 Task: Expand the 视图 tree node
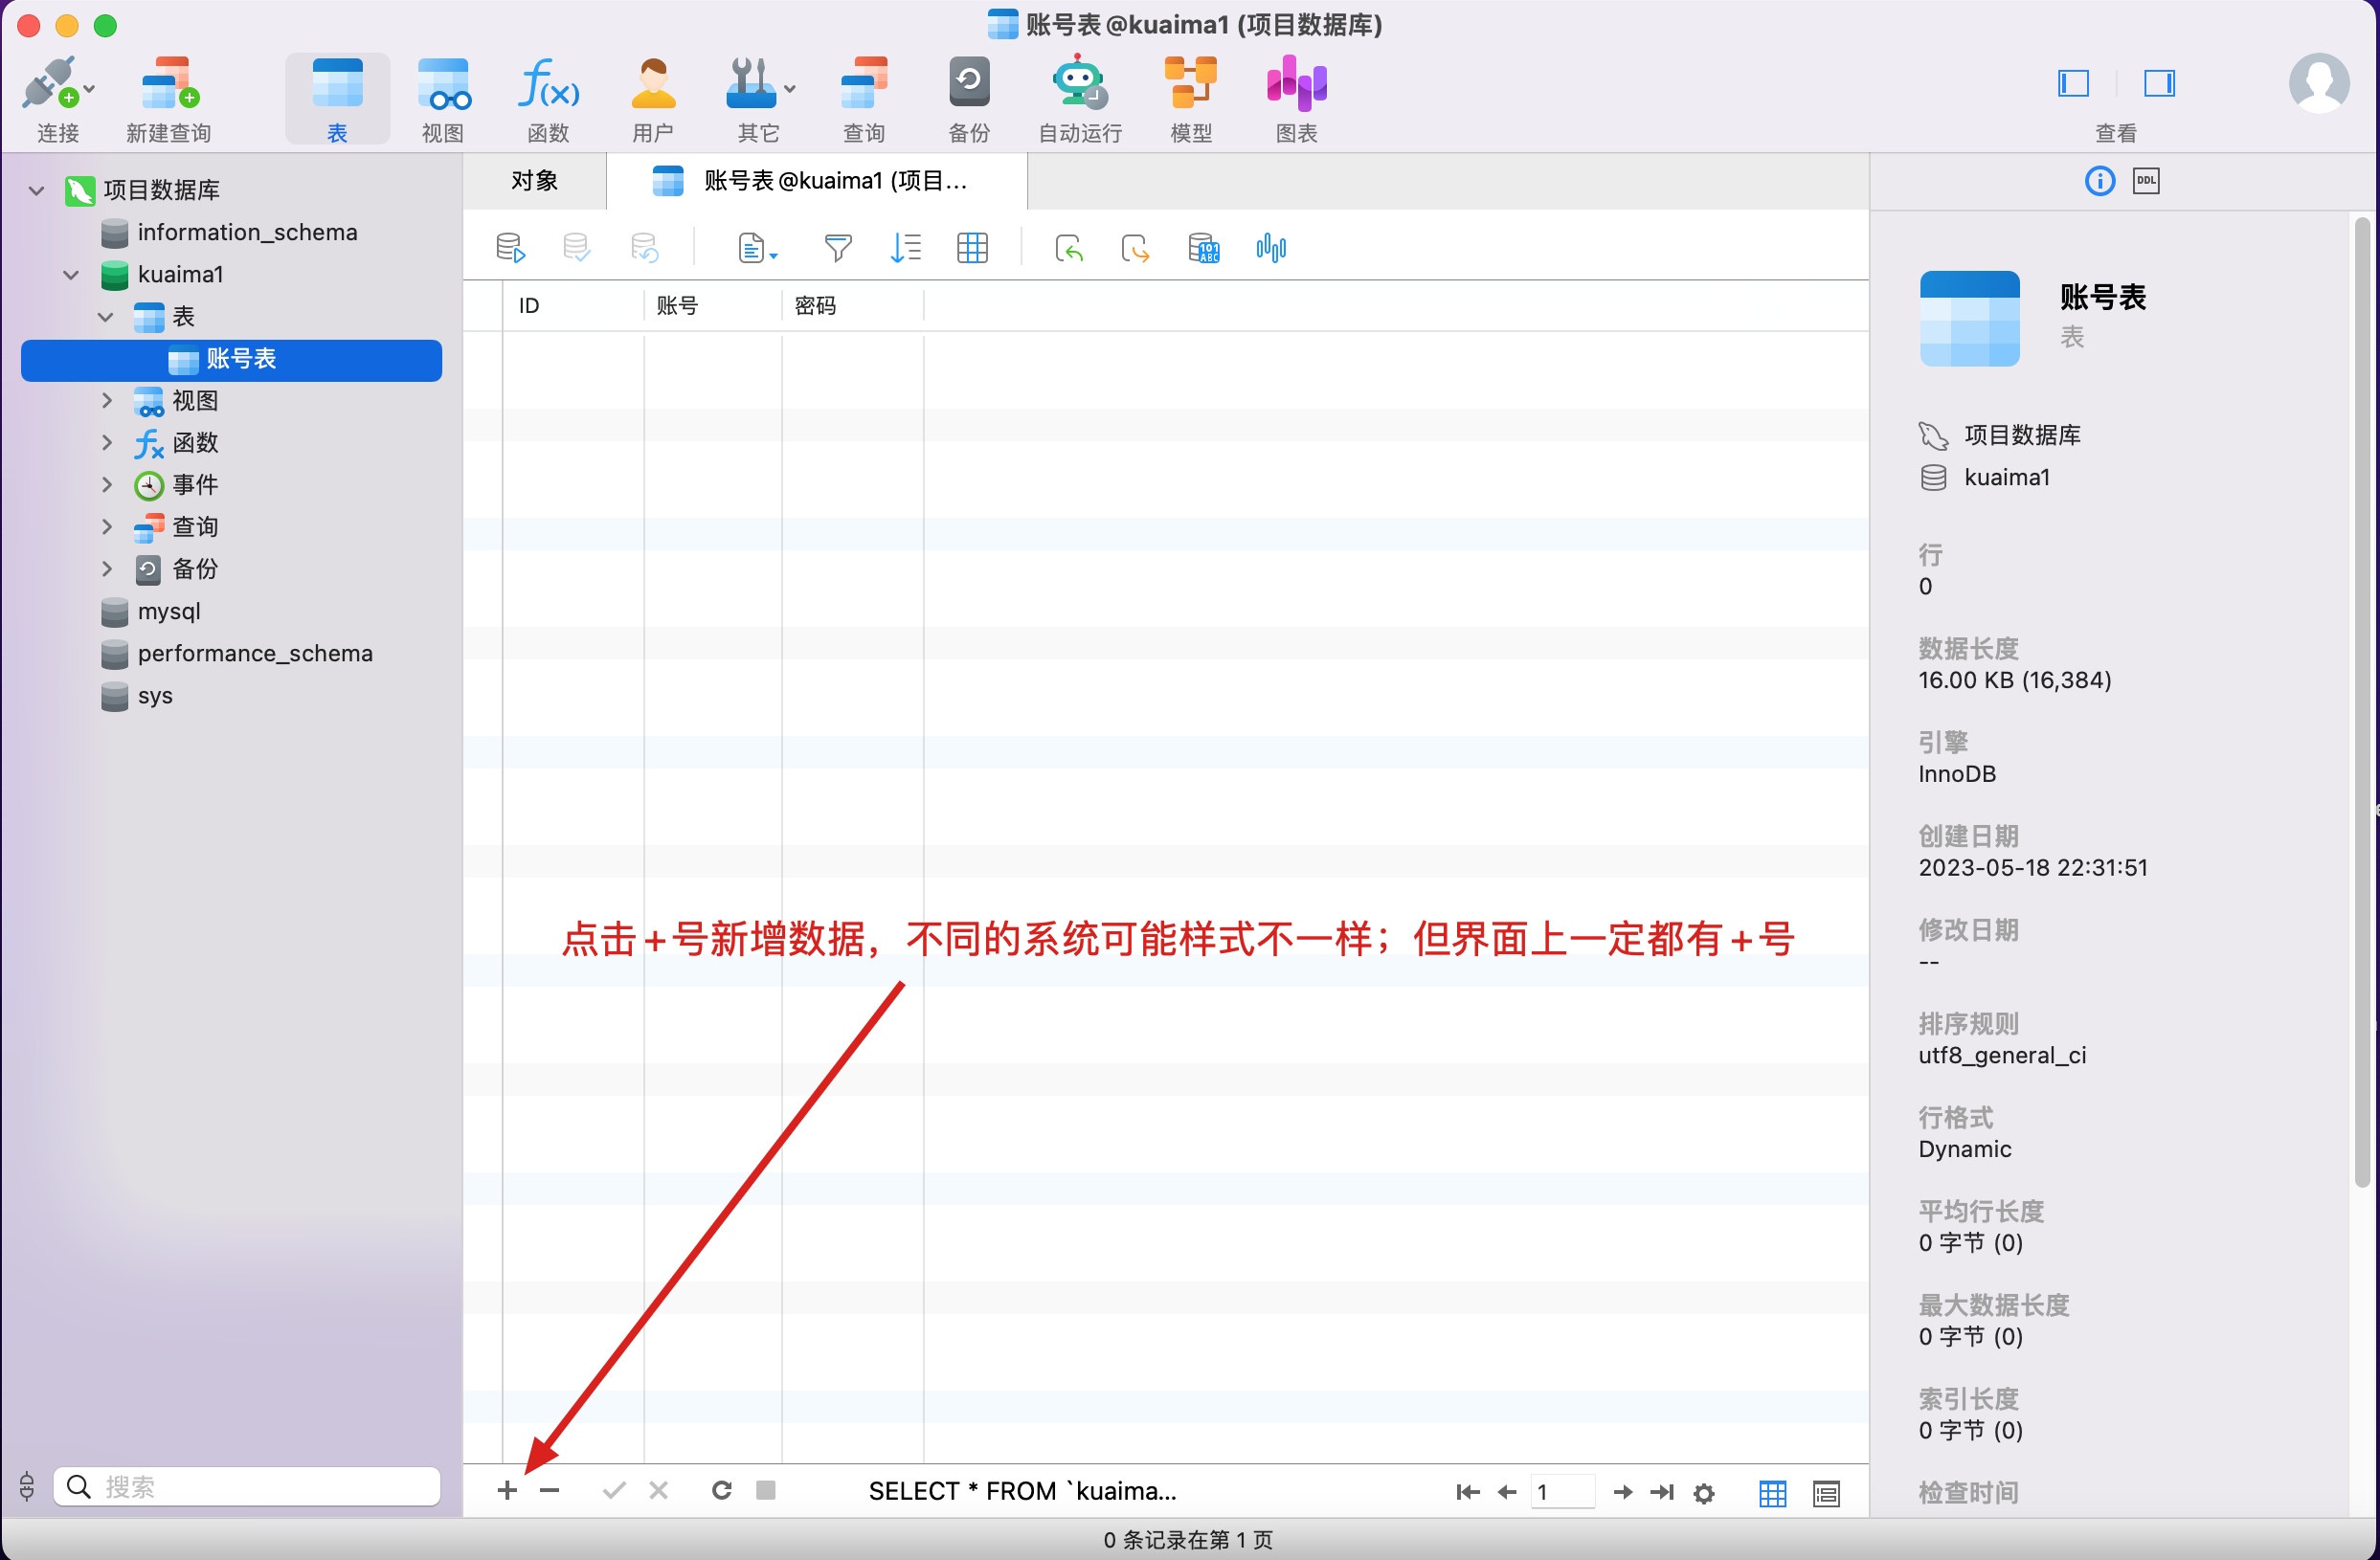click(106, 400)
